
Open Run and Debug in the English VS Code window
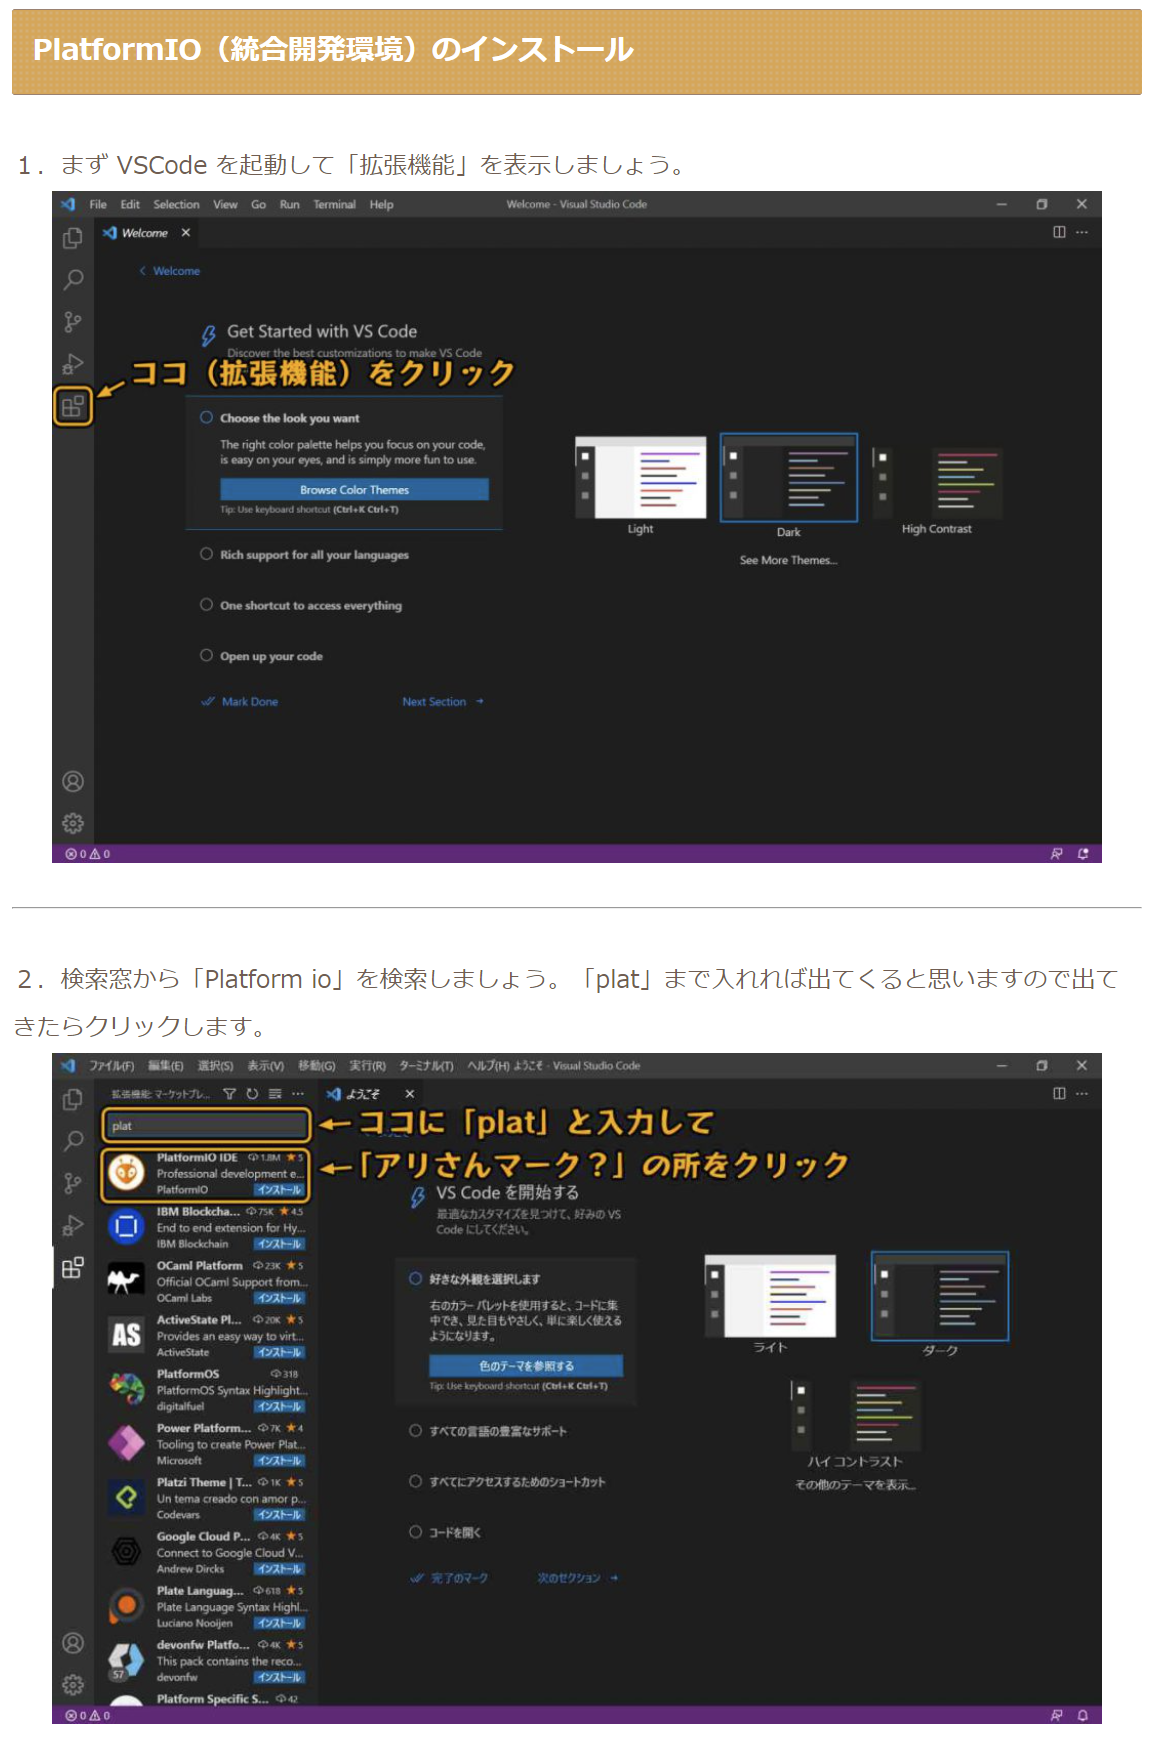tap(73, 364)
